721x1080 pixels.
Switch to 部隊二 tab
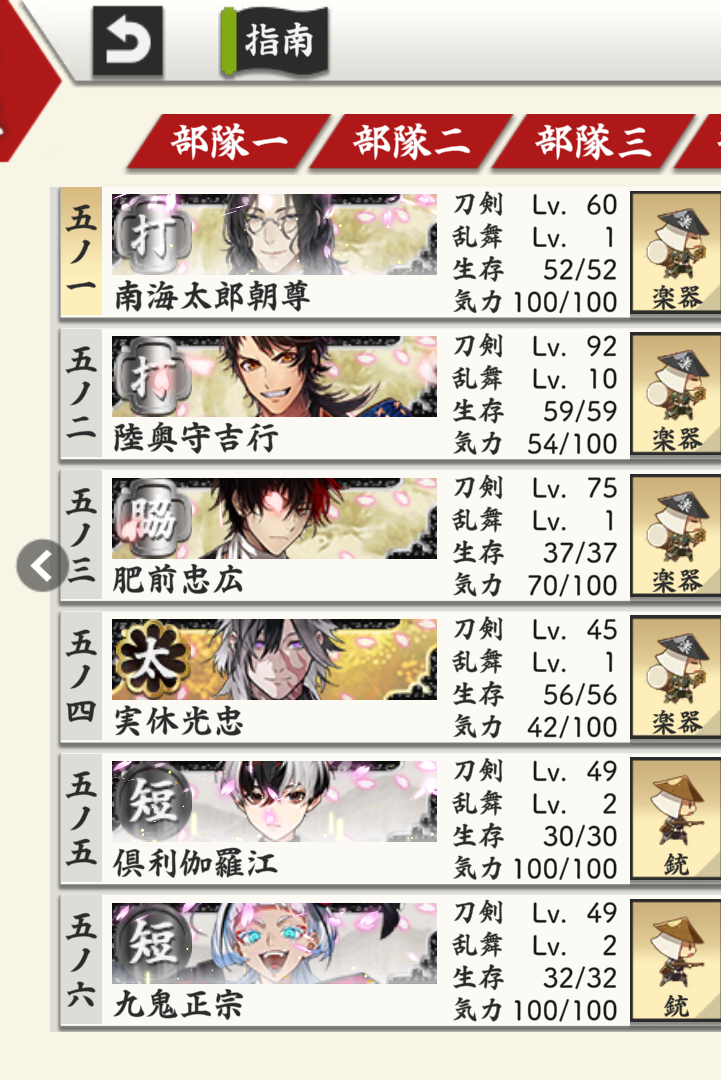tap(412, 141)
